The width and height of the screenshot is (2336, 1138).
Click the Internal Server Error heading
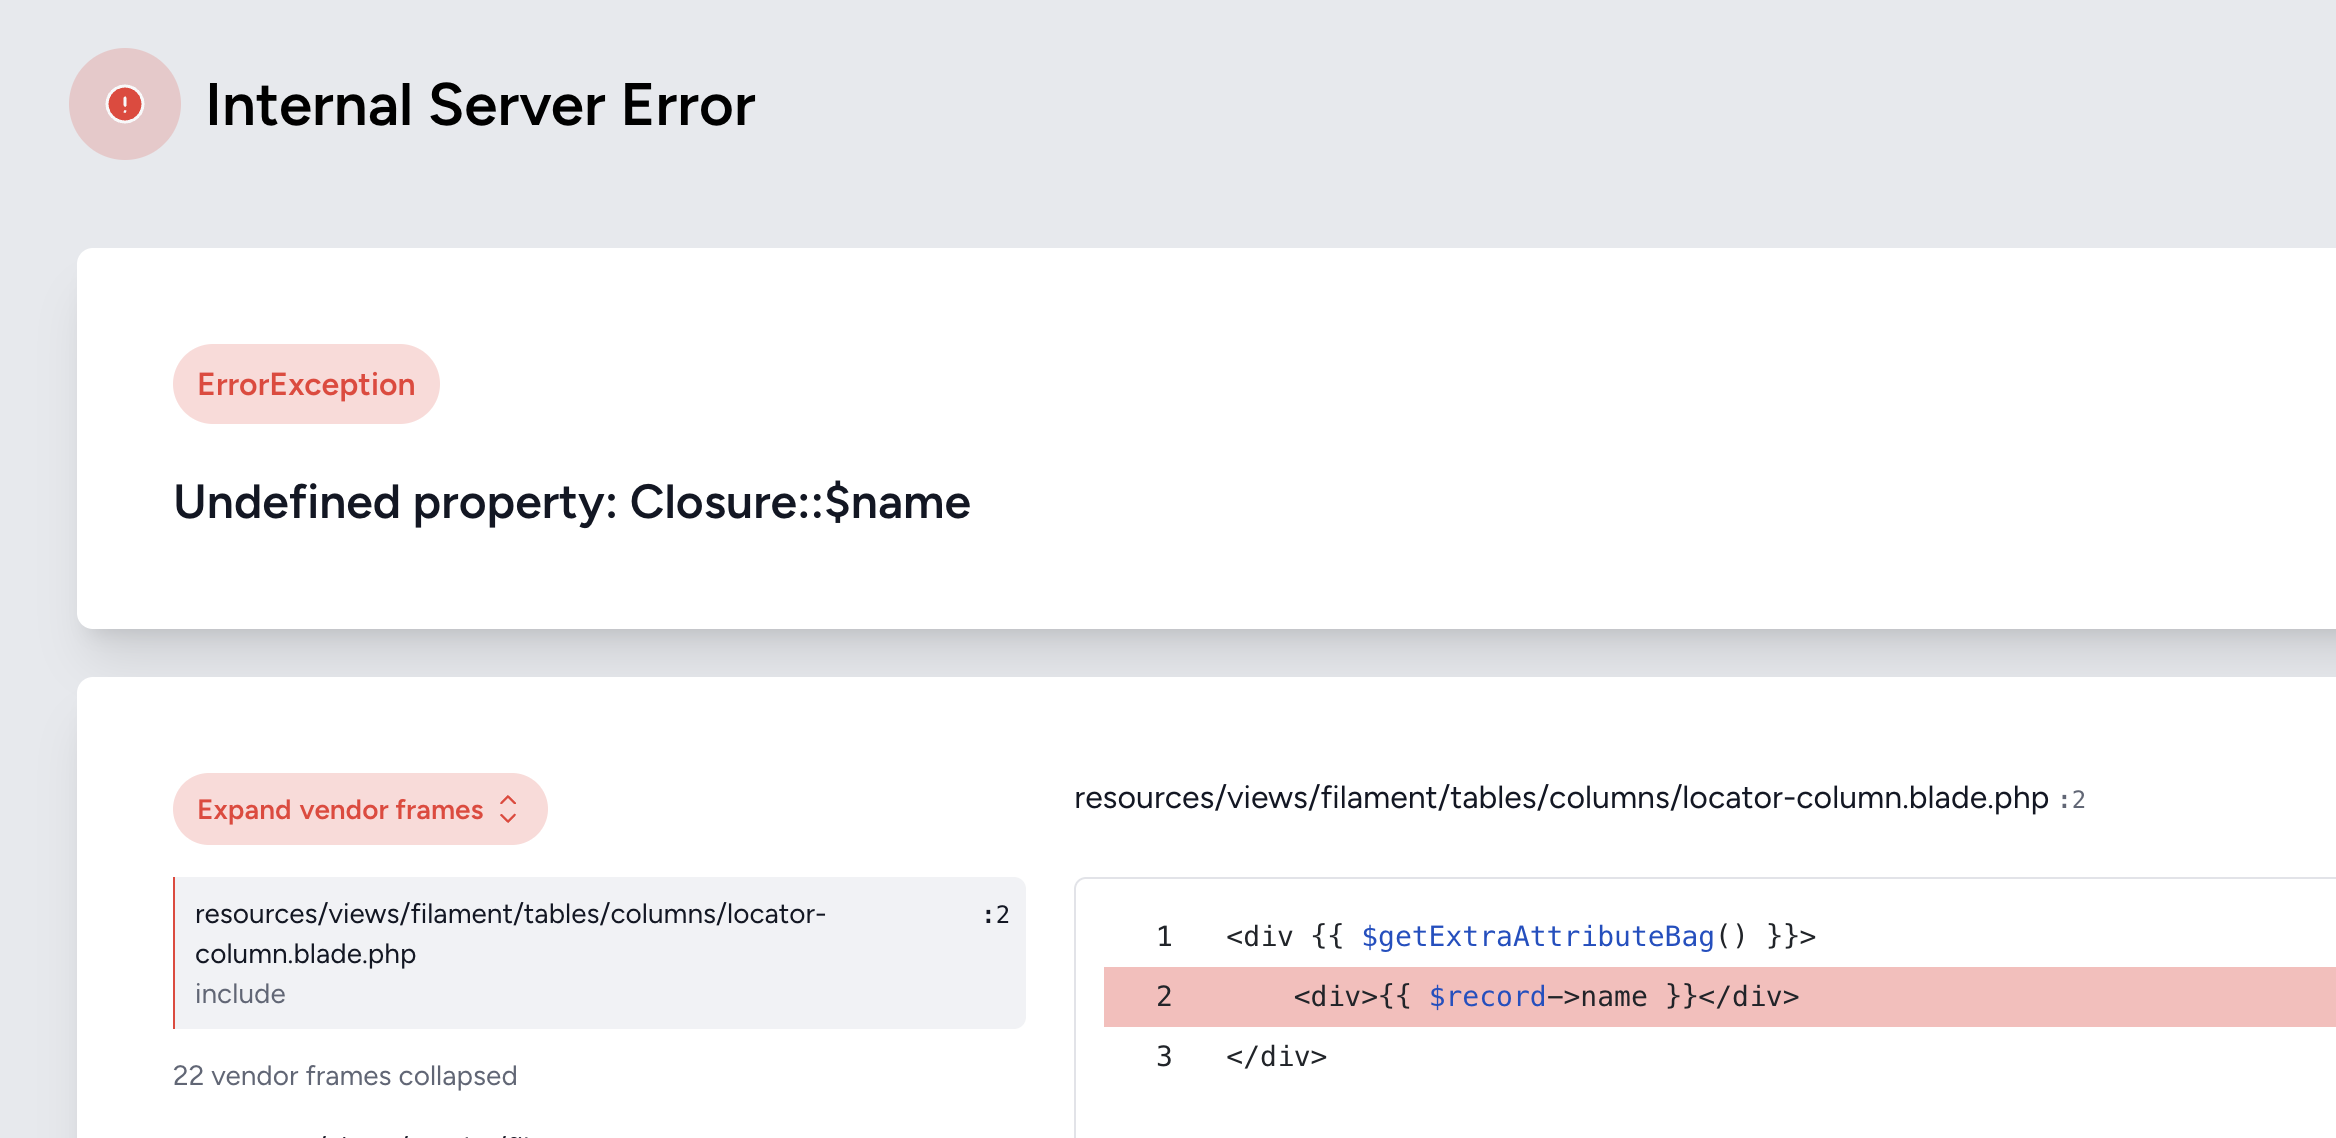[480, 106]
